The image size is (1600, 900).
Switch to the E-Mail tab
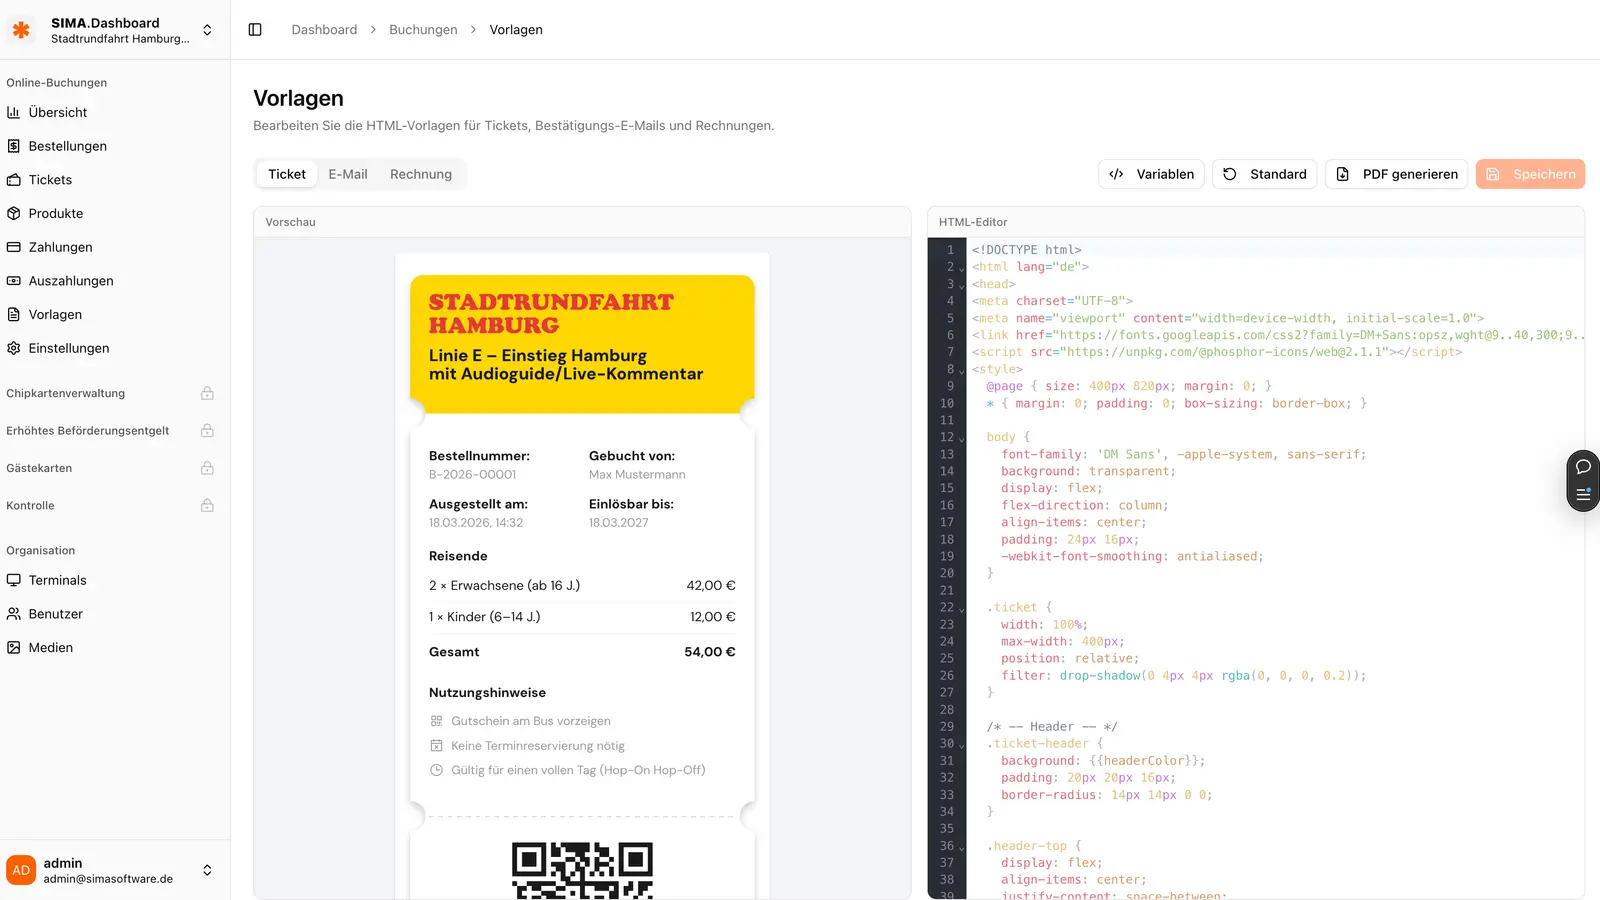coord(348,174)
